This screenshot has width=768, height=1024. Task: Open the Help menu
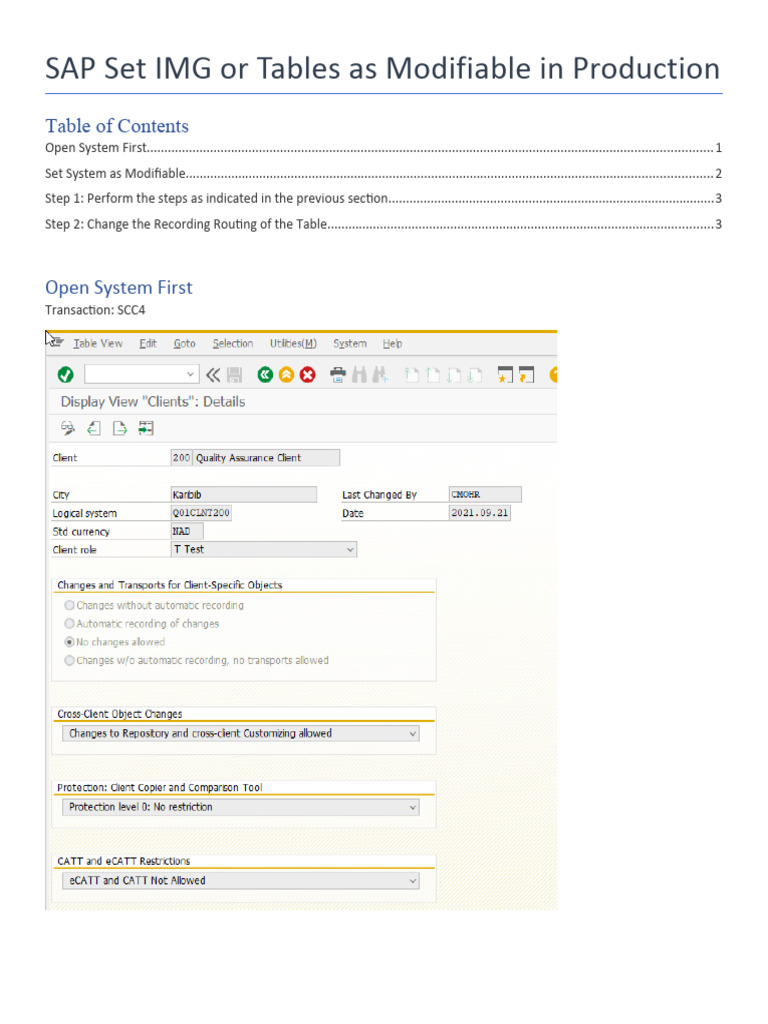coord(392,344)
